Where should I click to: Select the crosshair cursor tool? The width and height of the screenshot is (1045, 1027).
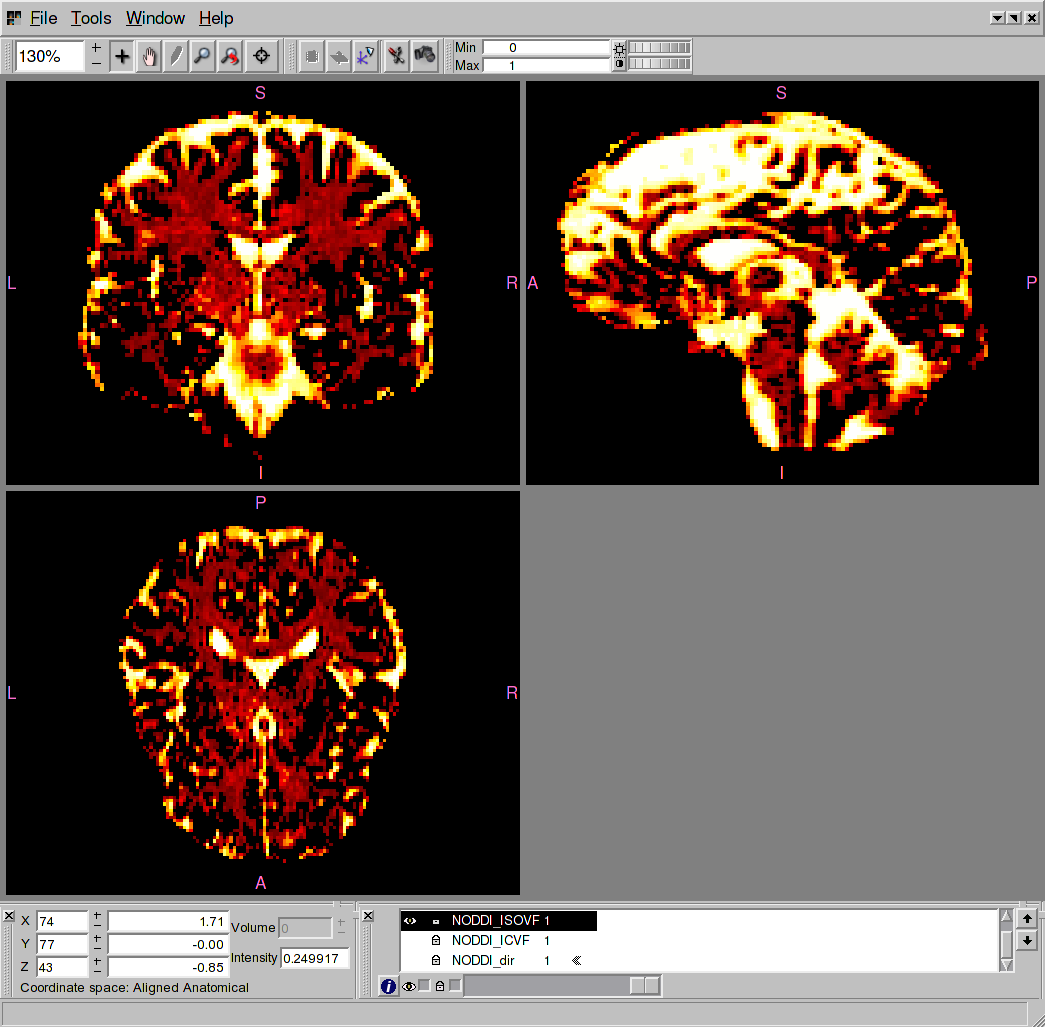click(122, 57)
